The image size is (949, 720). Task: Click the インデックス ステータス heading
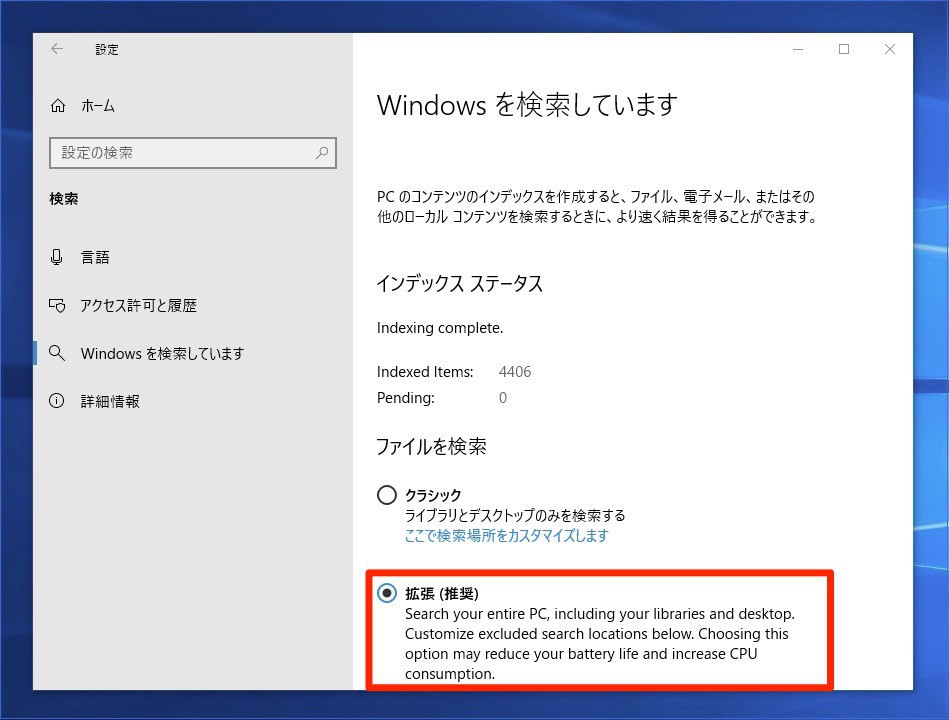pyautogui.click(x=460, y=283)
